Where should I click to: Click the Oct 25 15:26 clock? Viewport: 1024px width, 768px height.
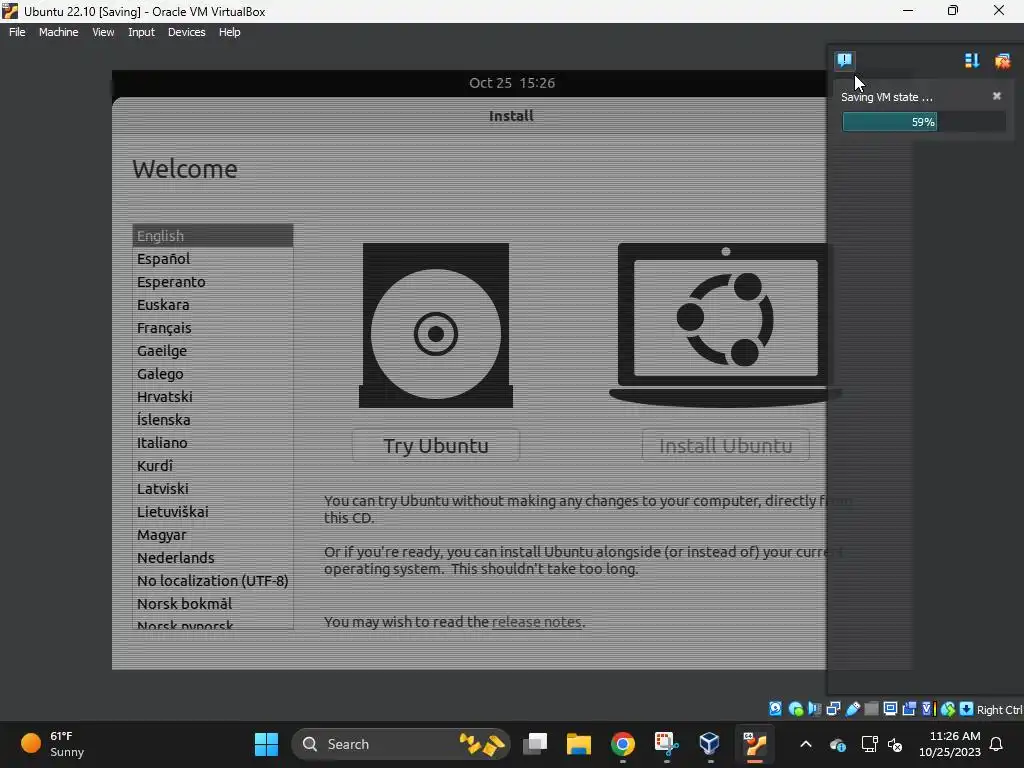[511, 83]
